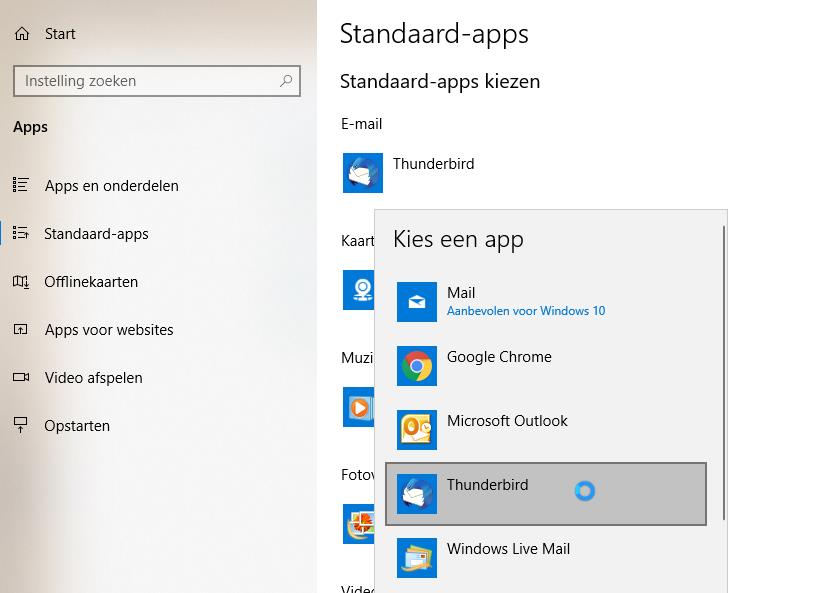Type in the Instelling zoeken field
Viewport: 819px width, 593px height.
pyautogui.click(x=145, y=81)
